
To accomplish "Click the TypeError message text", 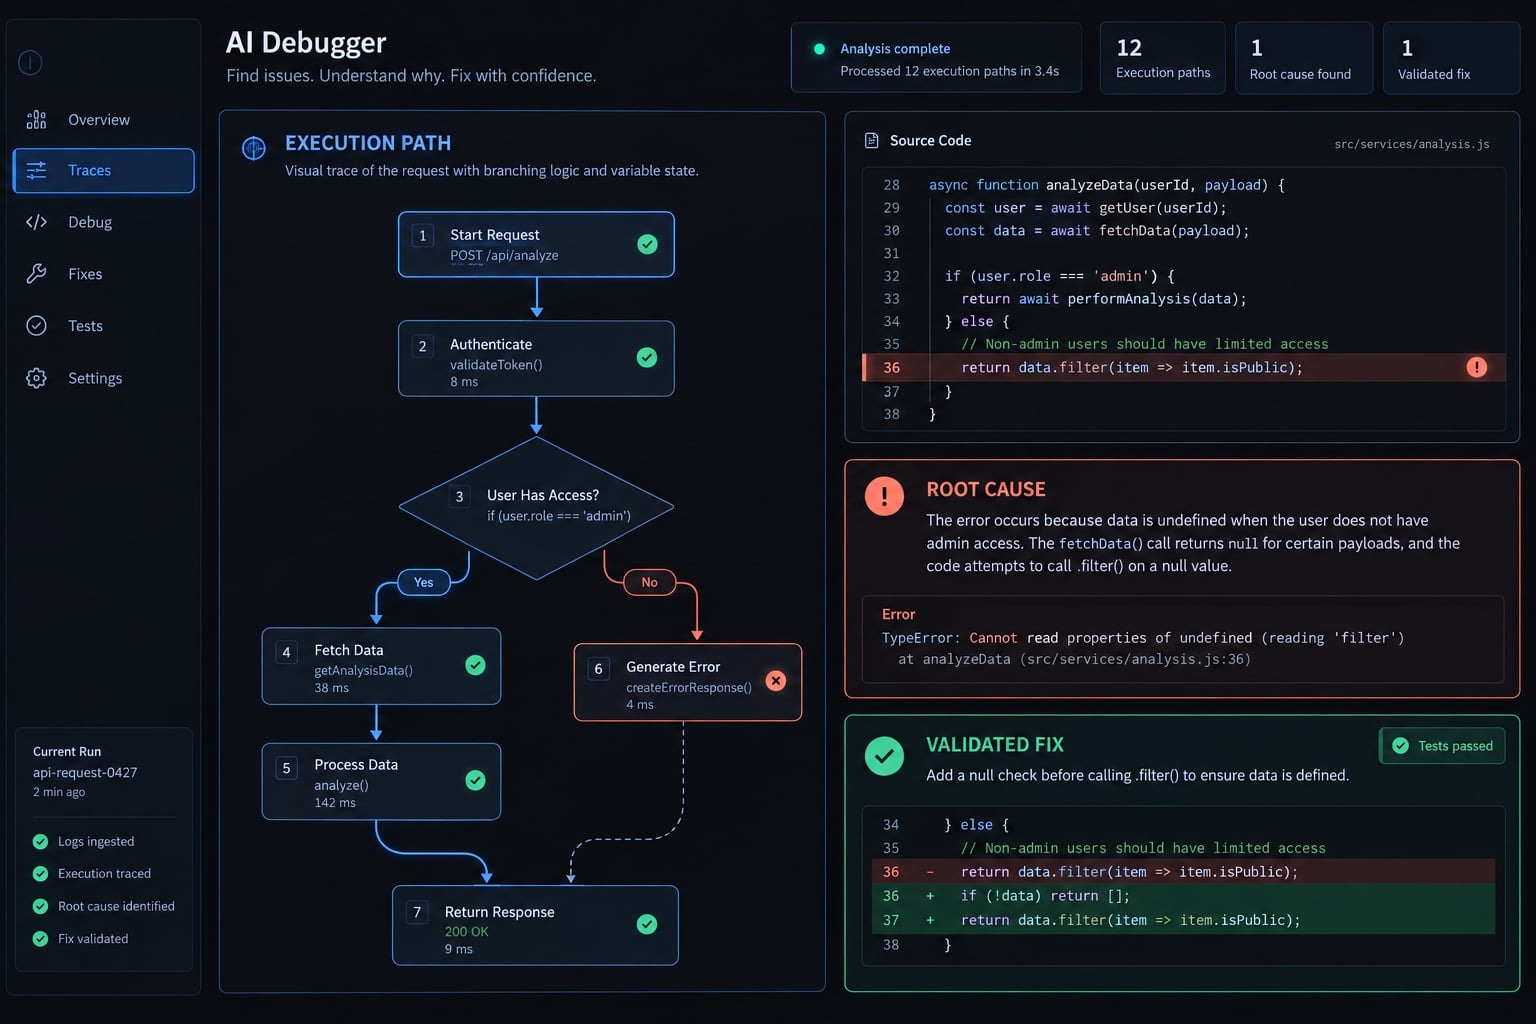I will tap(1143, 638).
